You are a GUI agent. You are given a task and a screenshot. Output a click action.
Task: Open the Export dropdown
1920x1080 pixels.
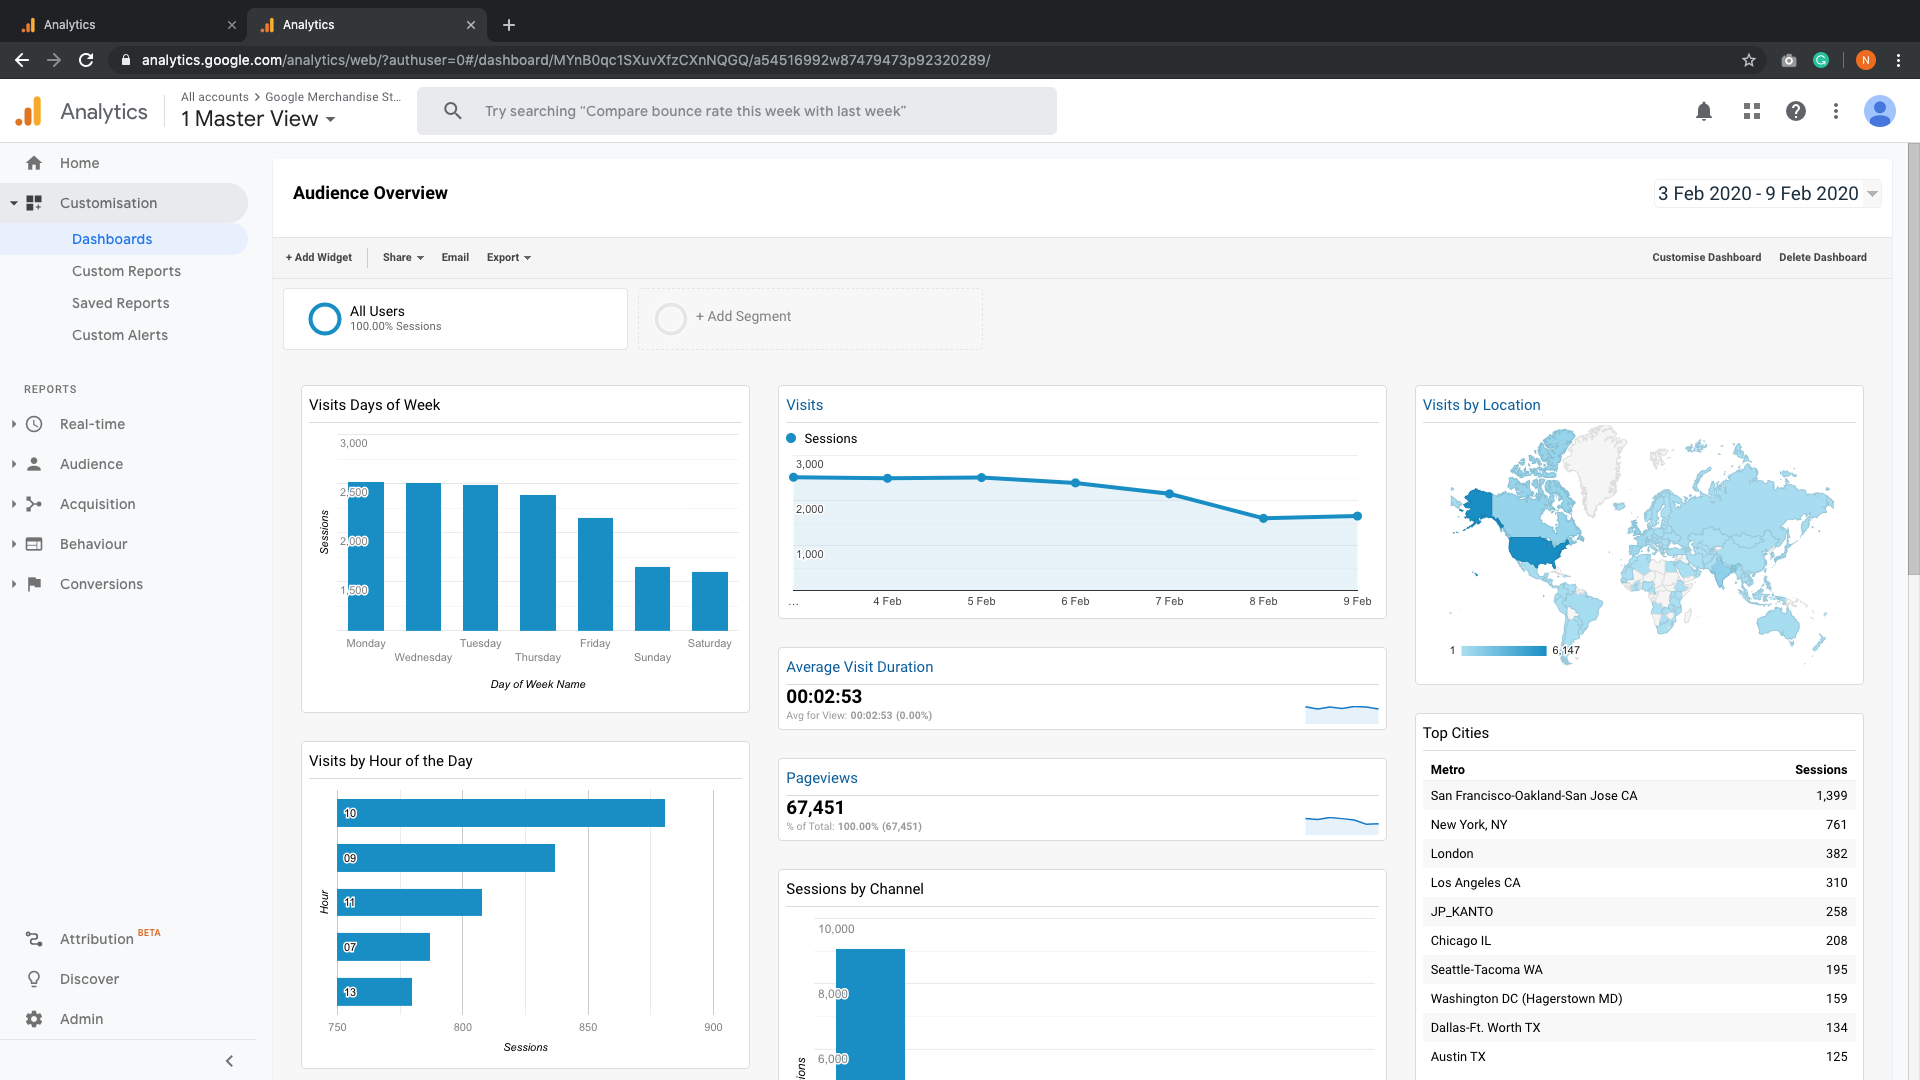[x=508, y=257]
